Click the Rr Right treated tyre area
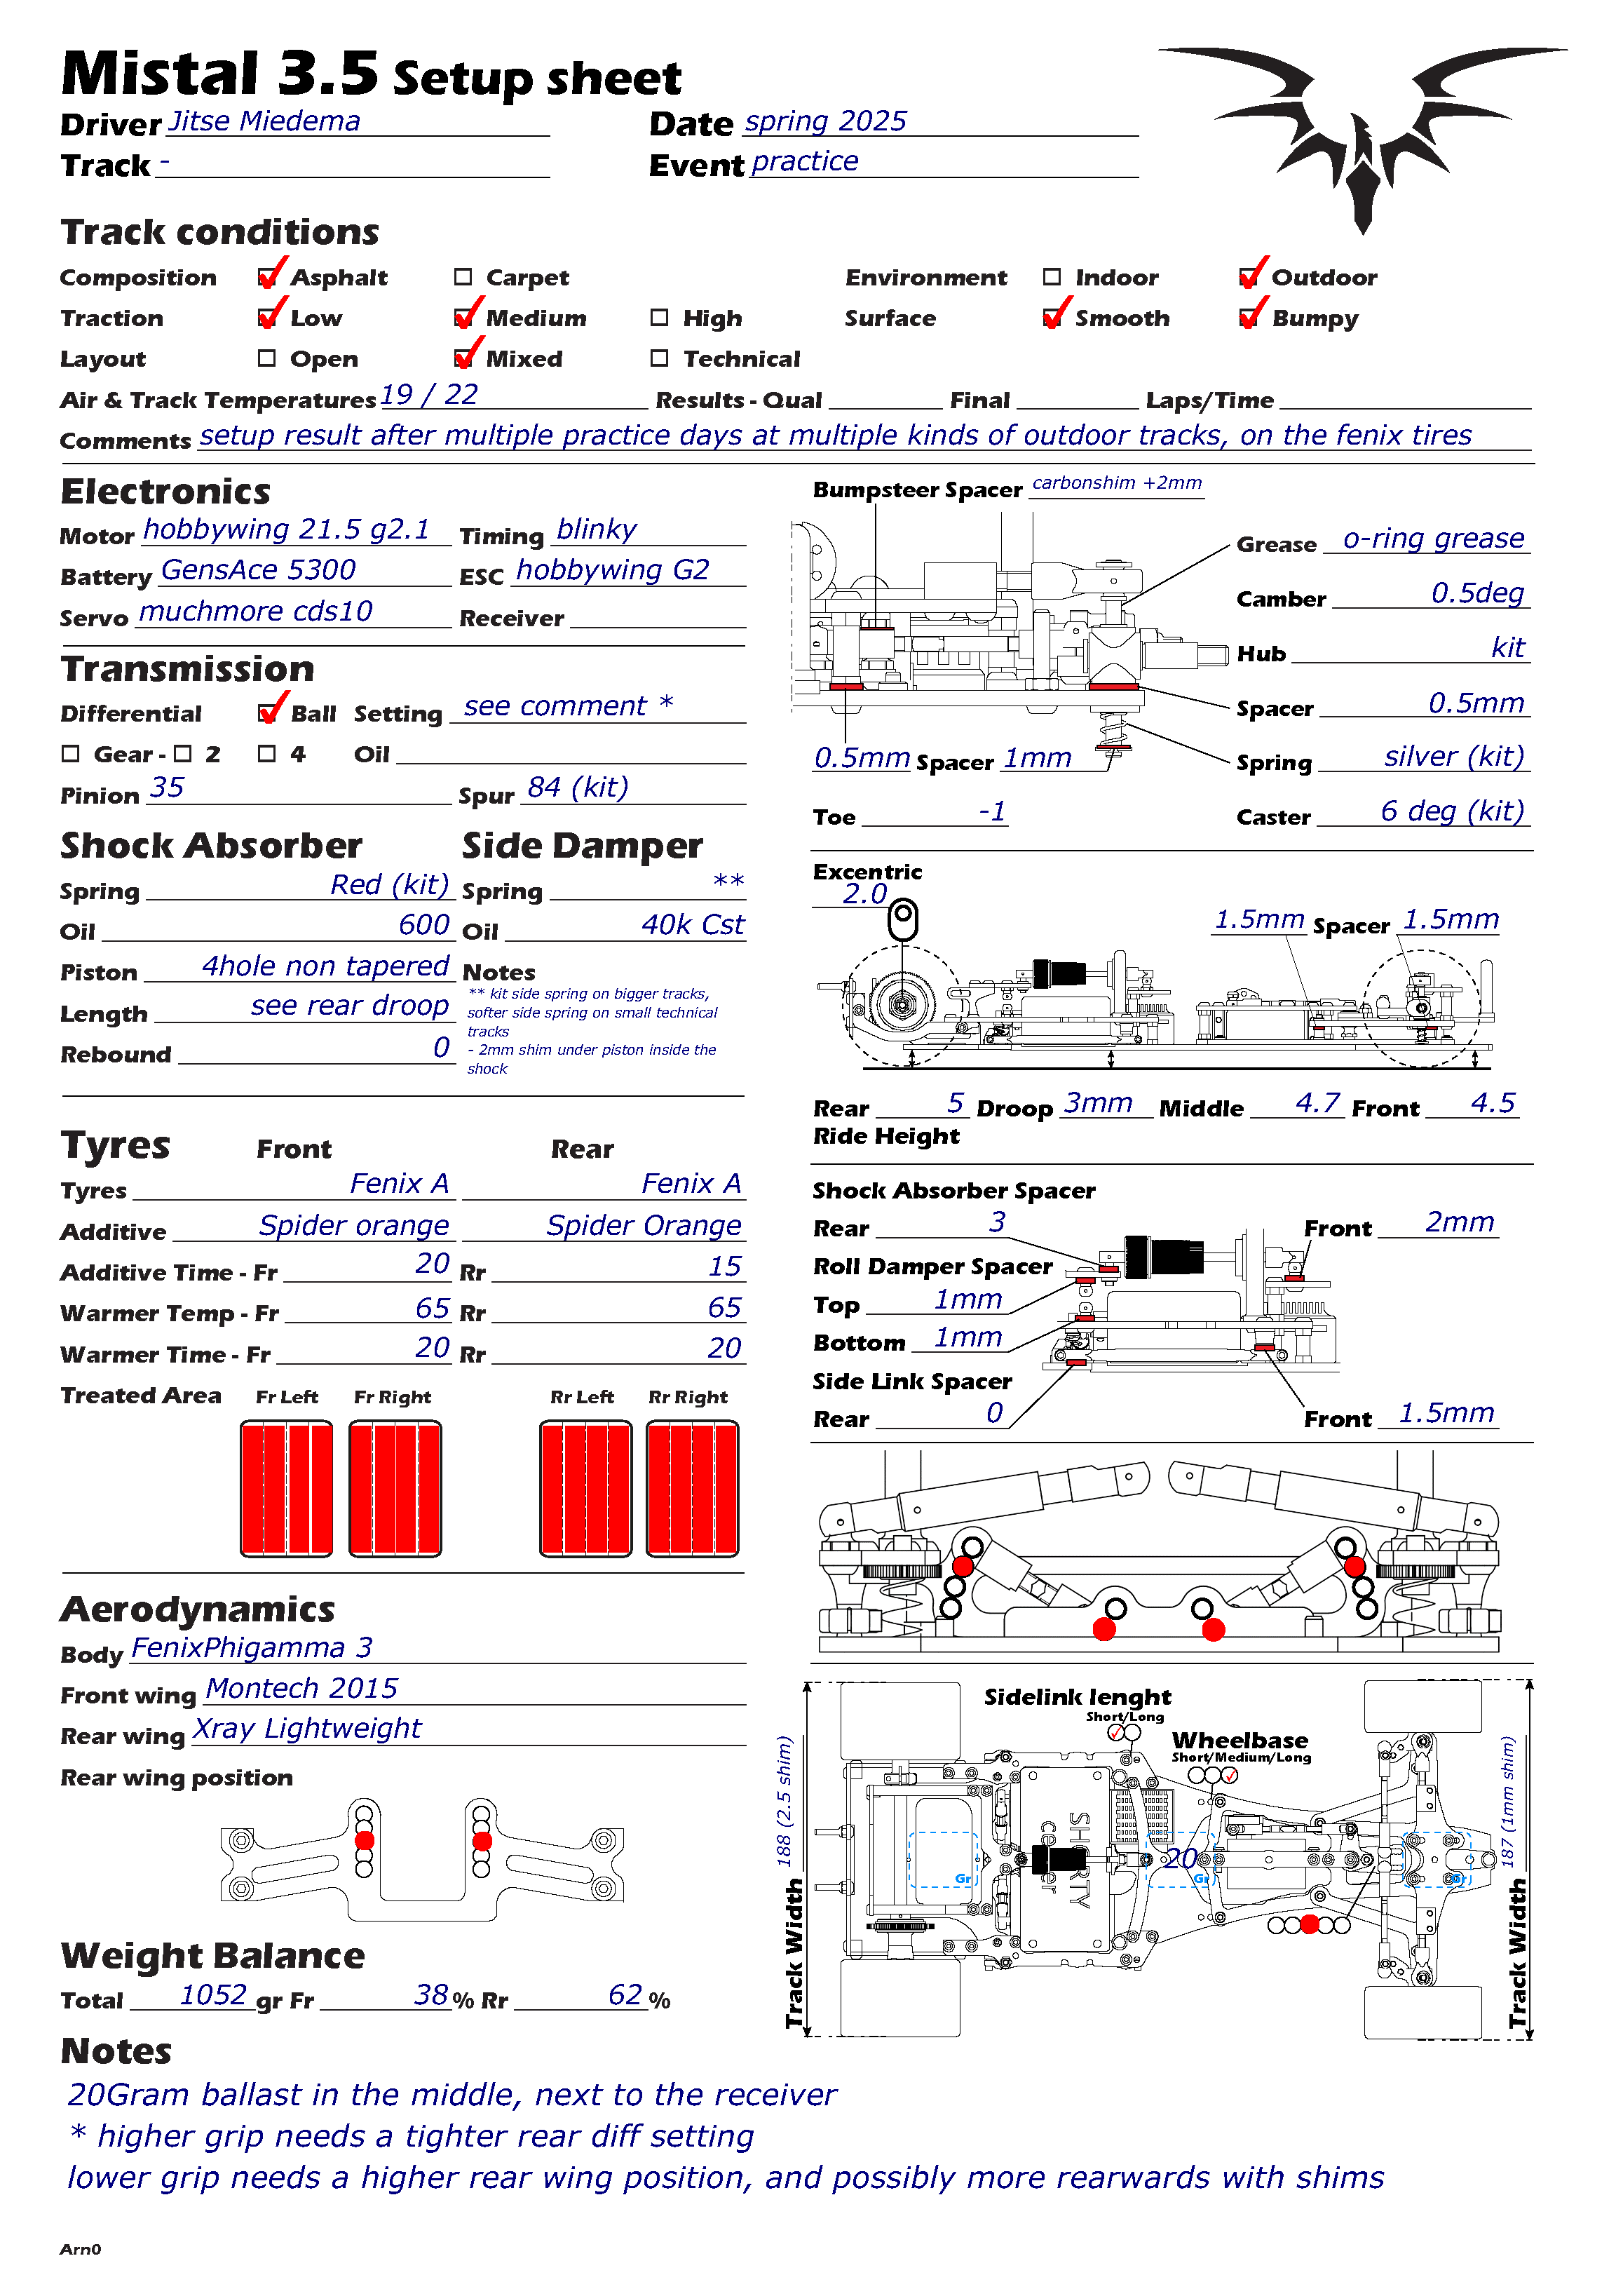 (x=692, y=1488)
